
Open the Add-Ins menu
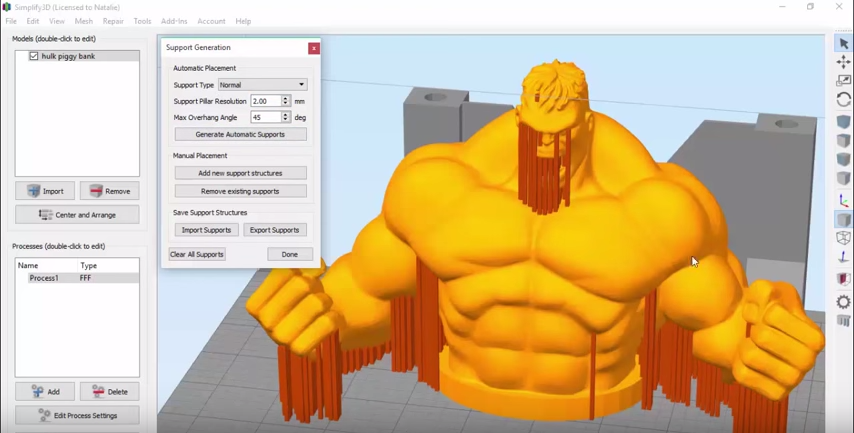click(174, 21)
